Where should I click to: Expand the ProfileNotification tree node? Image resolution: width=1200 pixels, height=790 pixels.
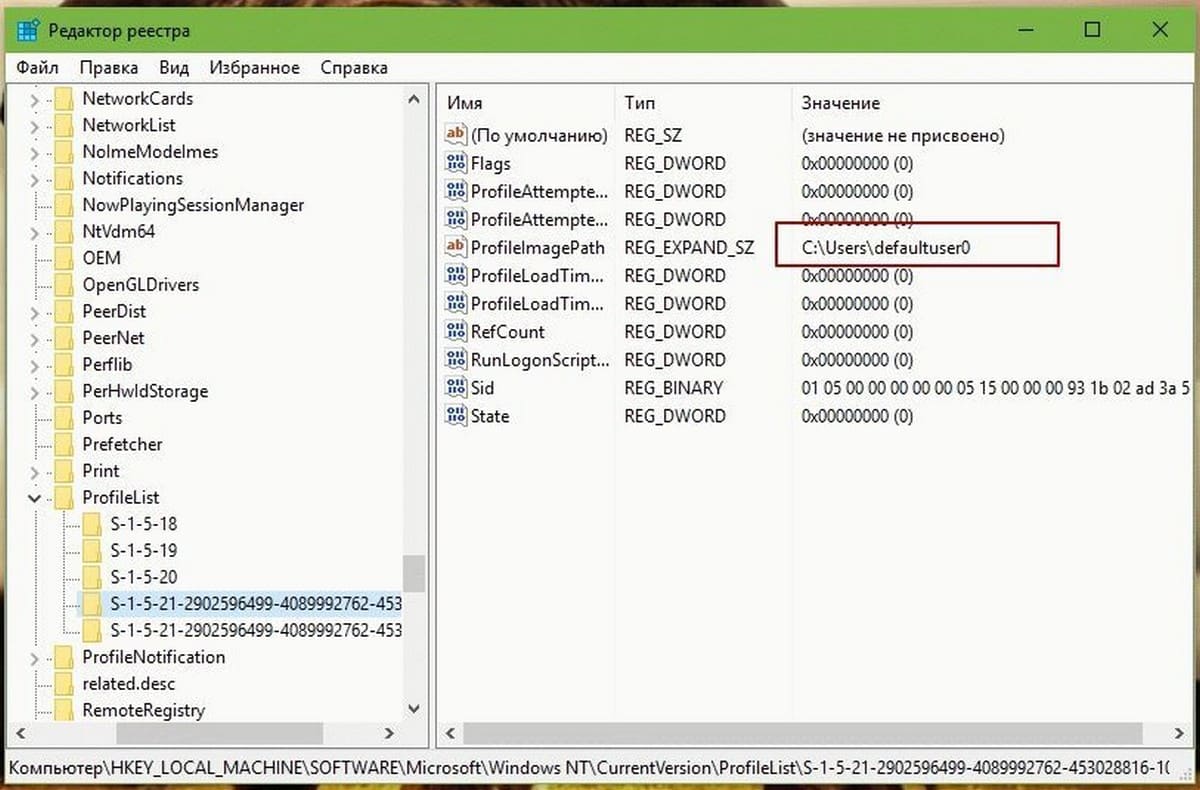(x=36, y=657)
